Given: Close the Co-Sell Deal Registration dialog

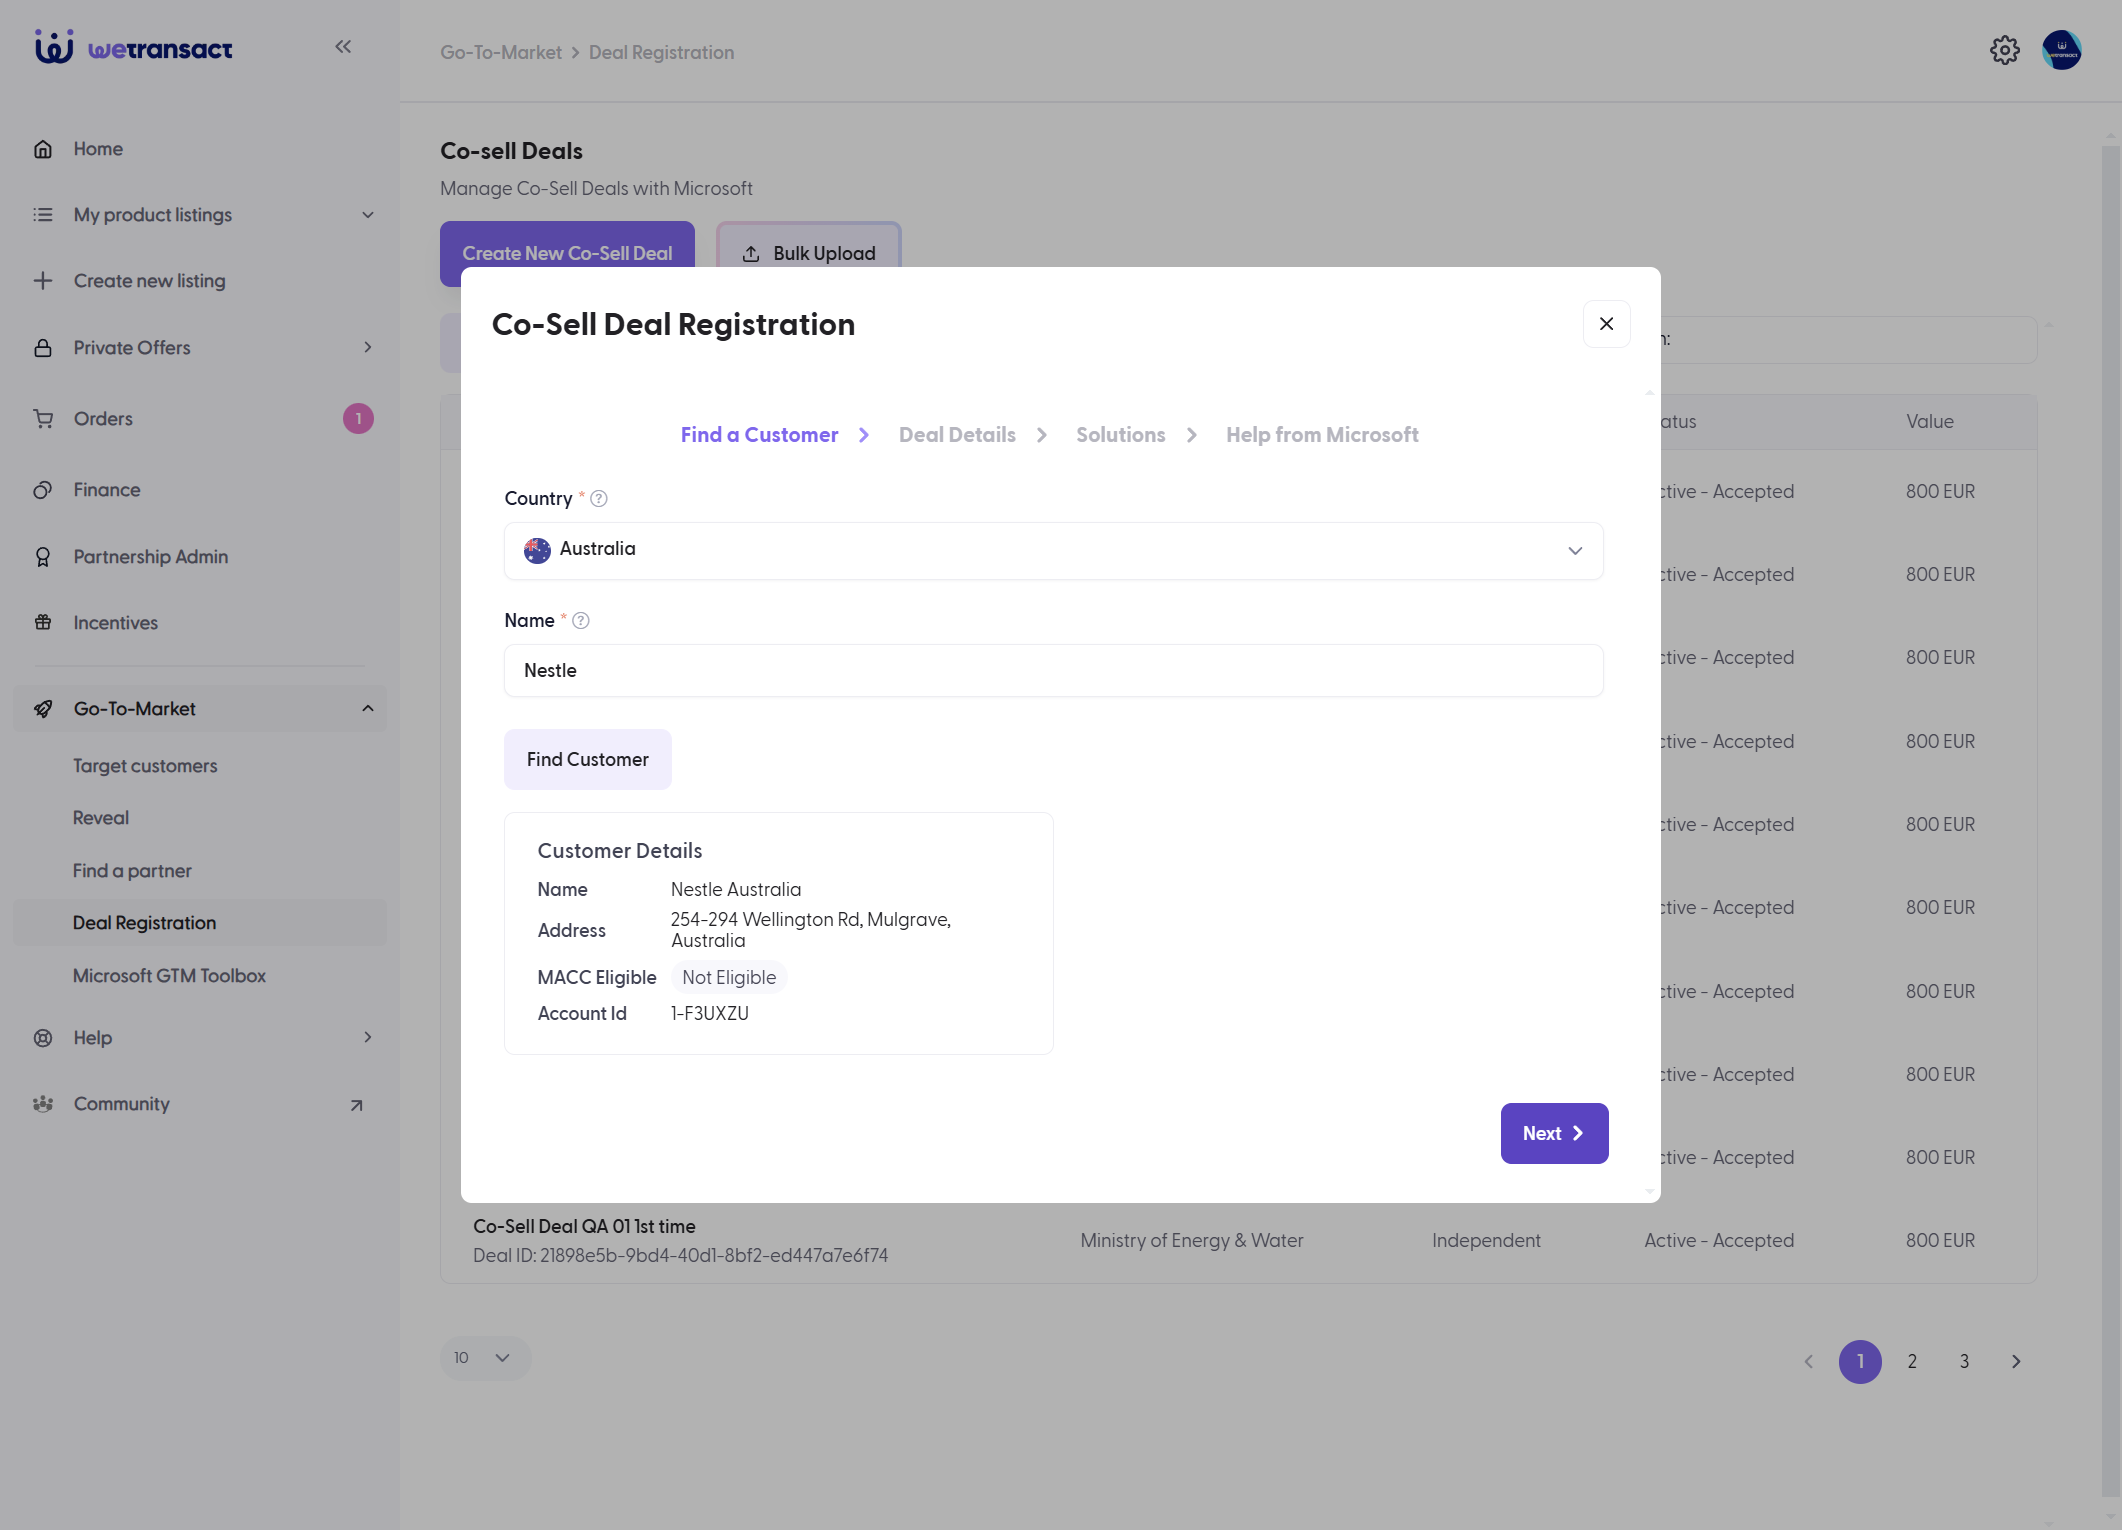Looking at the screenshot, I should click(x=1606, y=324).
